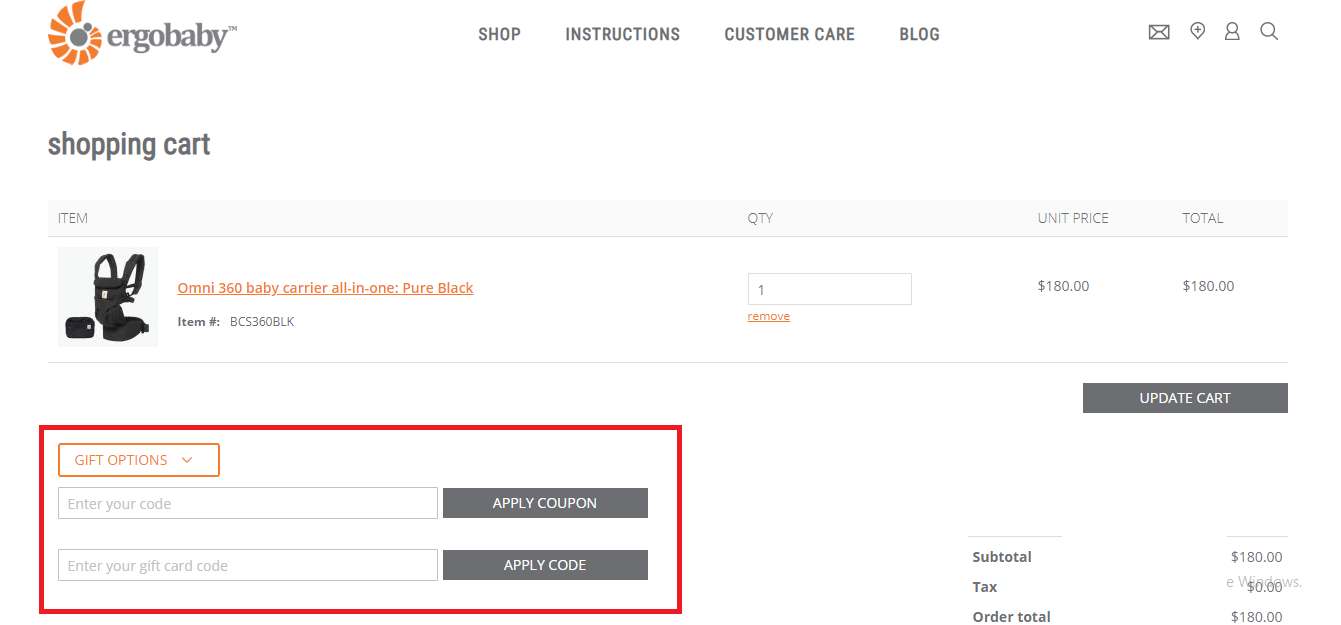Viewport: 1341px width, 625px height.
Task: Click the APPLY COUPON button
Action: coord(545,503)
